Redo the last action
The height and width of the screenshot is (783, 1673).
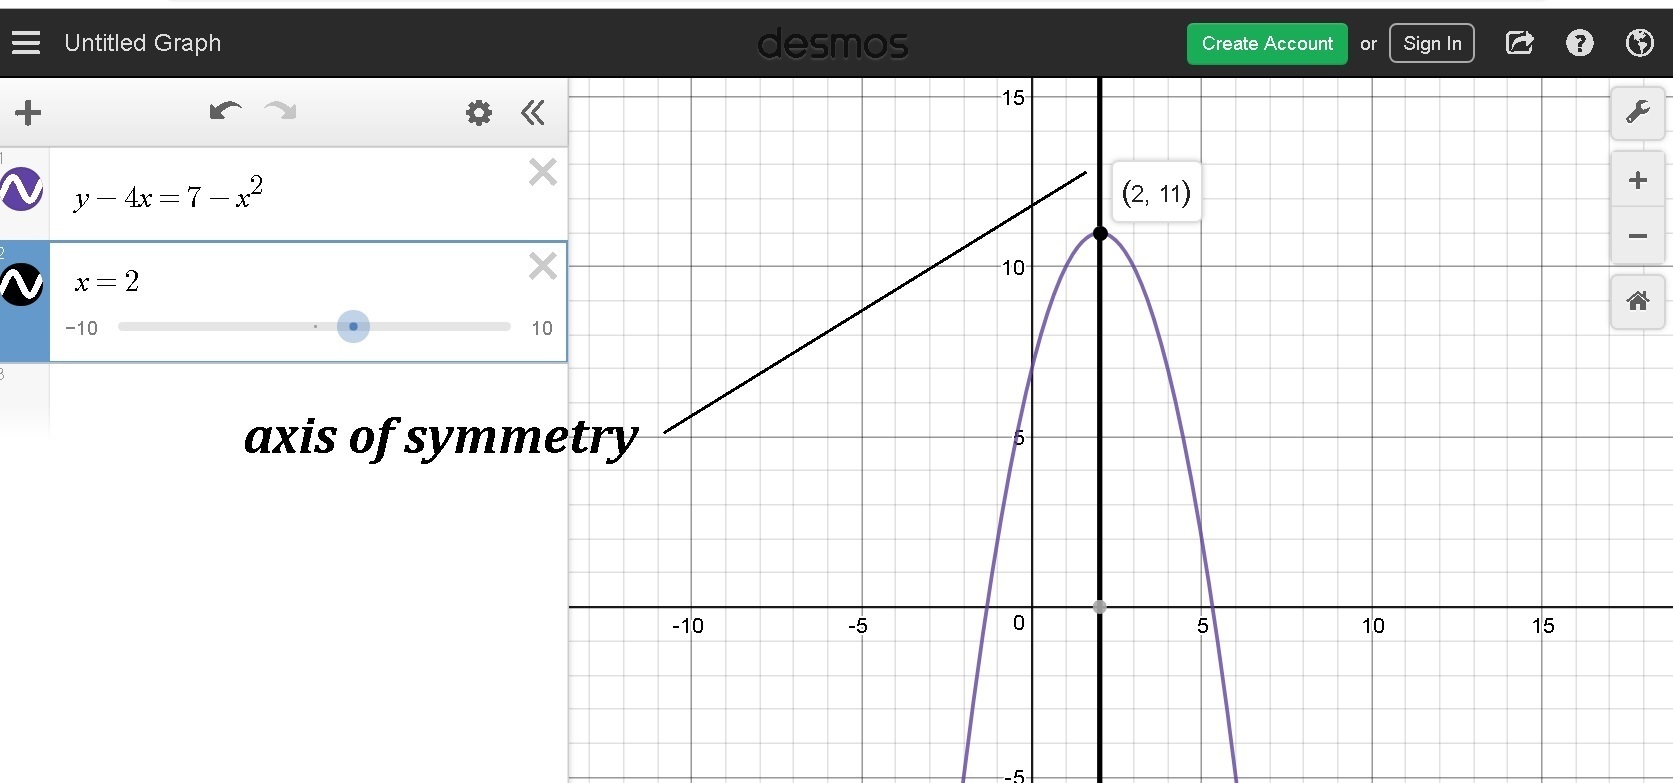[281, 111]
